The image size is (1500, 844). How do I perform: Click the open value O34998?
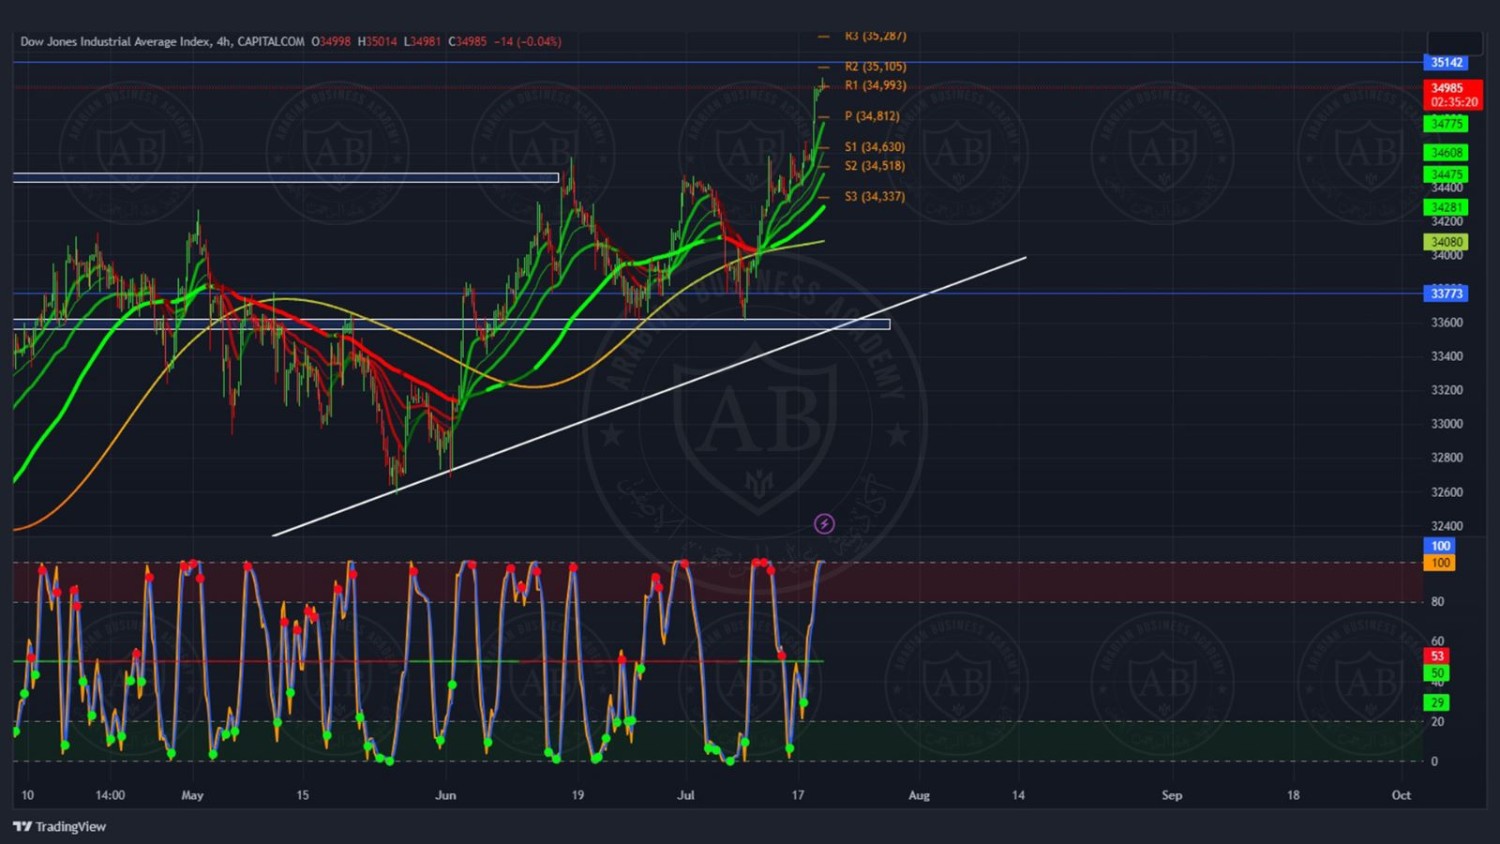point(331,42)
